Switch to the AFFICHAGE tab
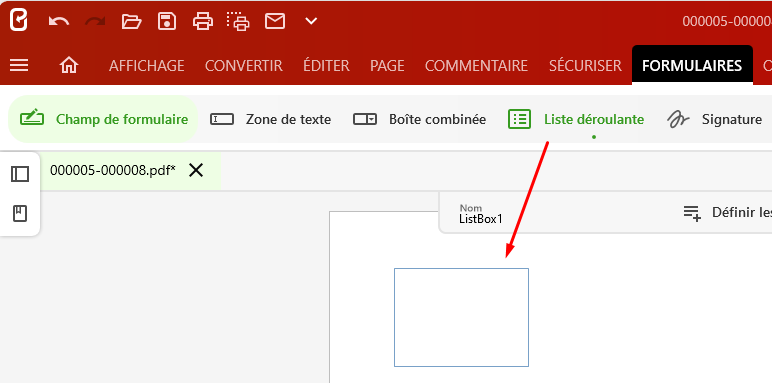This screenshot has height=383, width=772. (147, 65)
